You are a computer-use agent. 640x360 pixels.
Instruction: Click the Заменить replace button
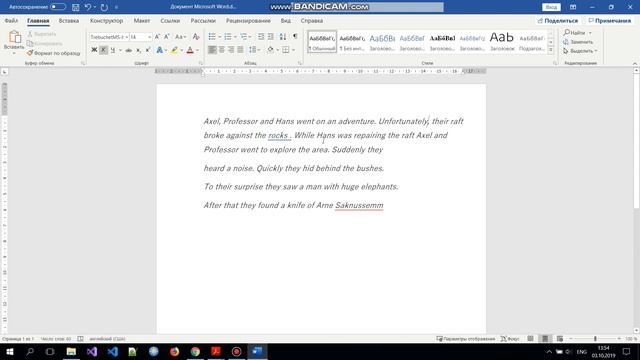(578, 42)
